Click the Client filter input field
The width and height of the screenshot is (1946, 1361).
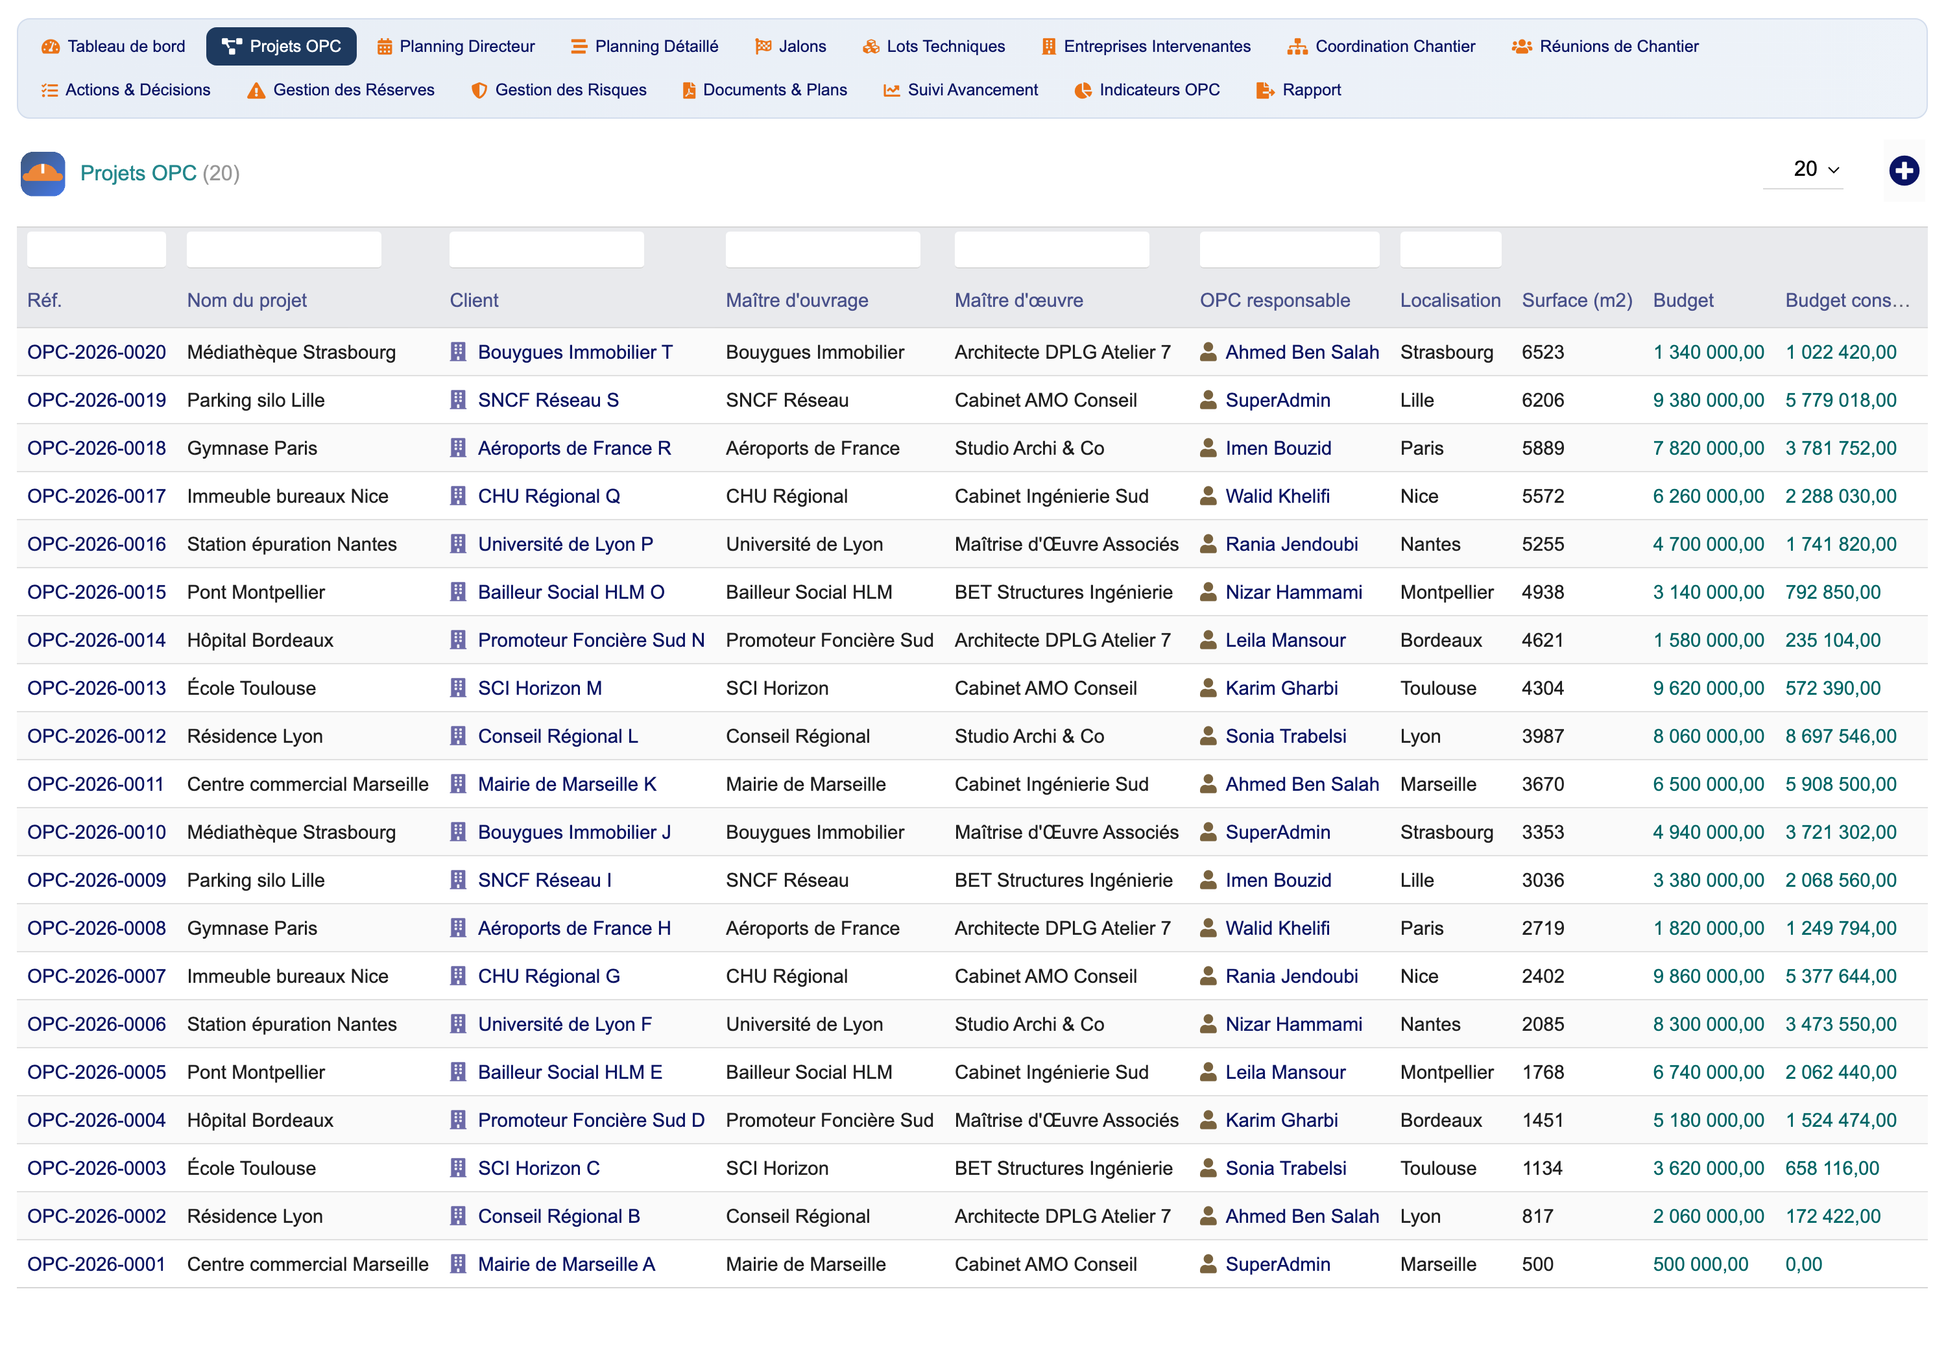tap(547, 249)
